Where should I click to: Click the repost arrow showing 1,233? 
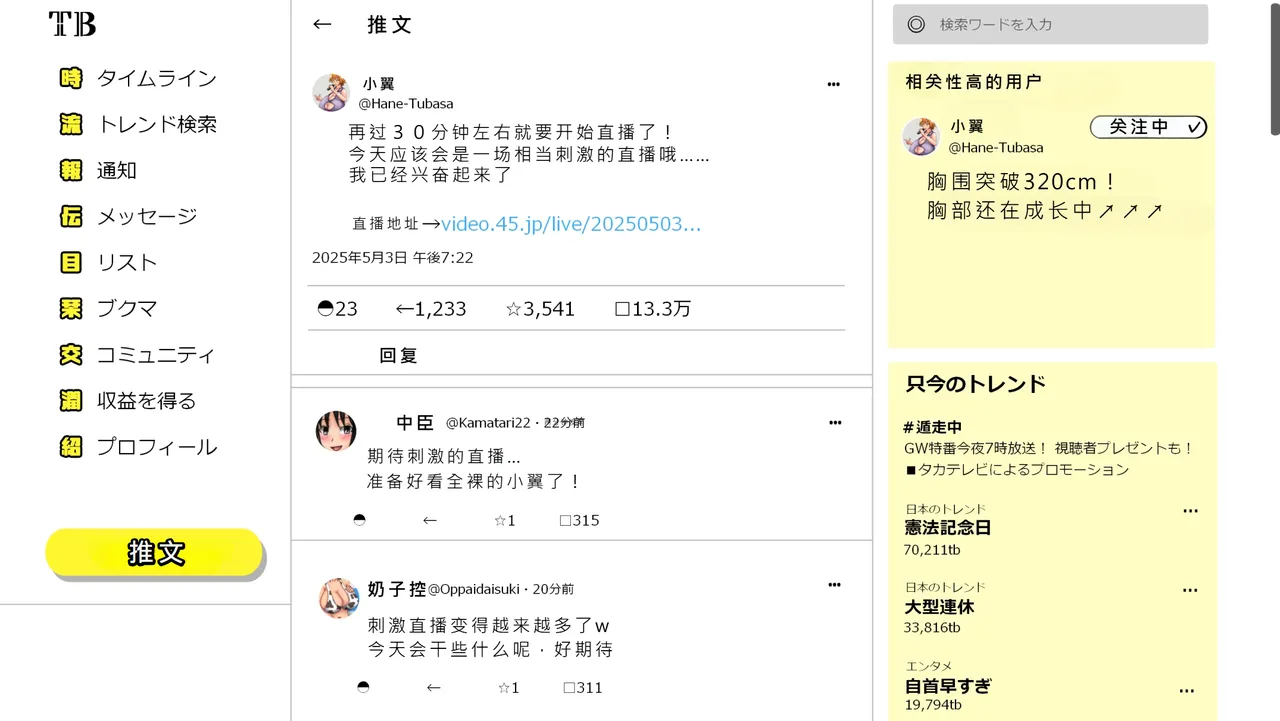point(404,309)
